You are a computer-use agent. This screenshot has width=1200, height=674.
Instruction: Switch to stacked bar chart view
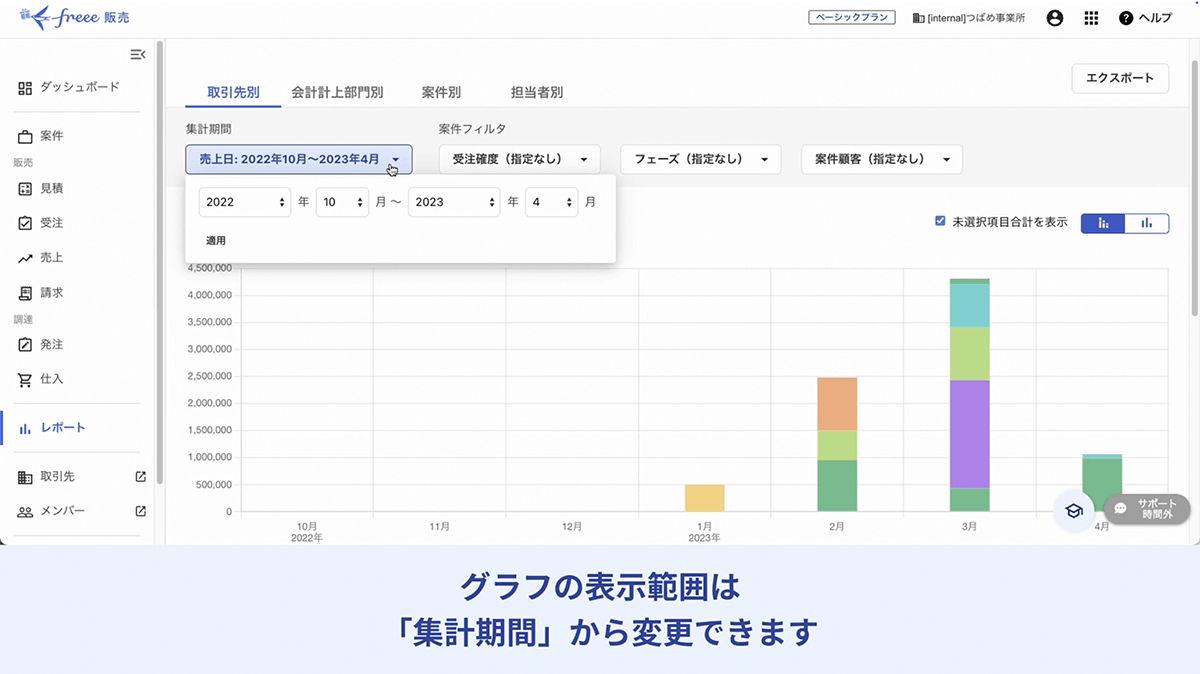click(x=1103, y=223)
